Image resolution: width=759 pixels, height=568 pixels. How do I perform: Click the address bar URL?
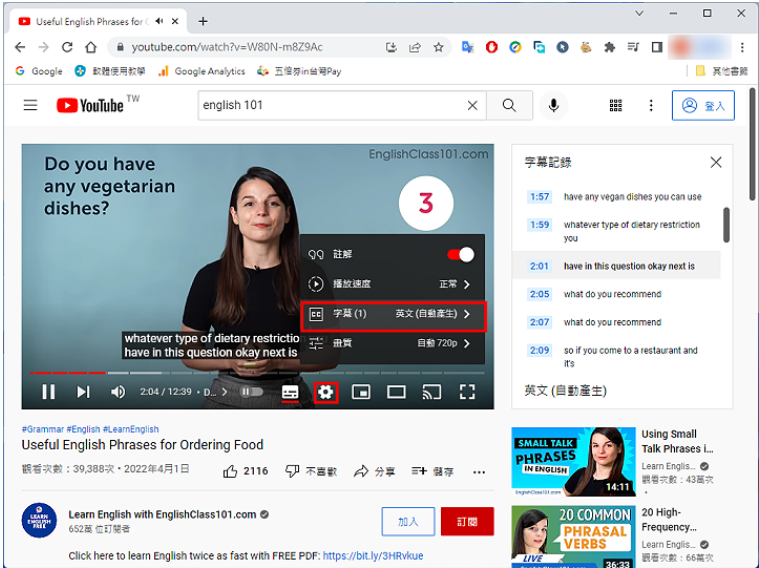pyautogui.click(x=227, y=47)
